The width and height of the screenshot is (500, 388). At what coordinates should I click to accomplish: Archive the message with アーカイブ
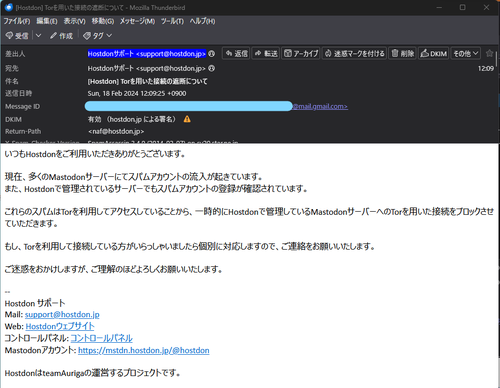pyautogui.click(x=301, y=54)
